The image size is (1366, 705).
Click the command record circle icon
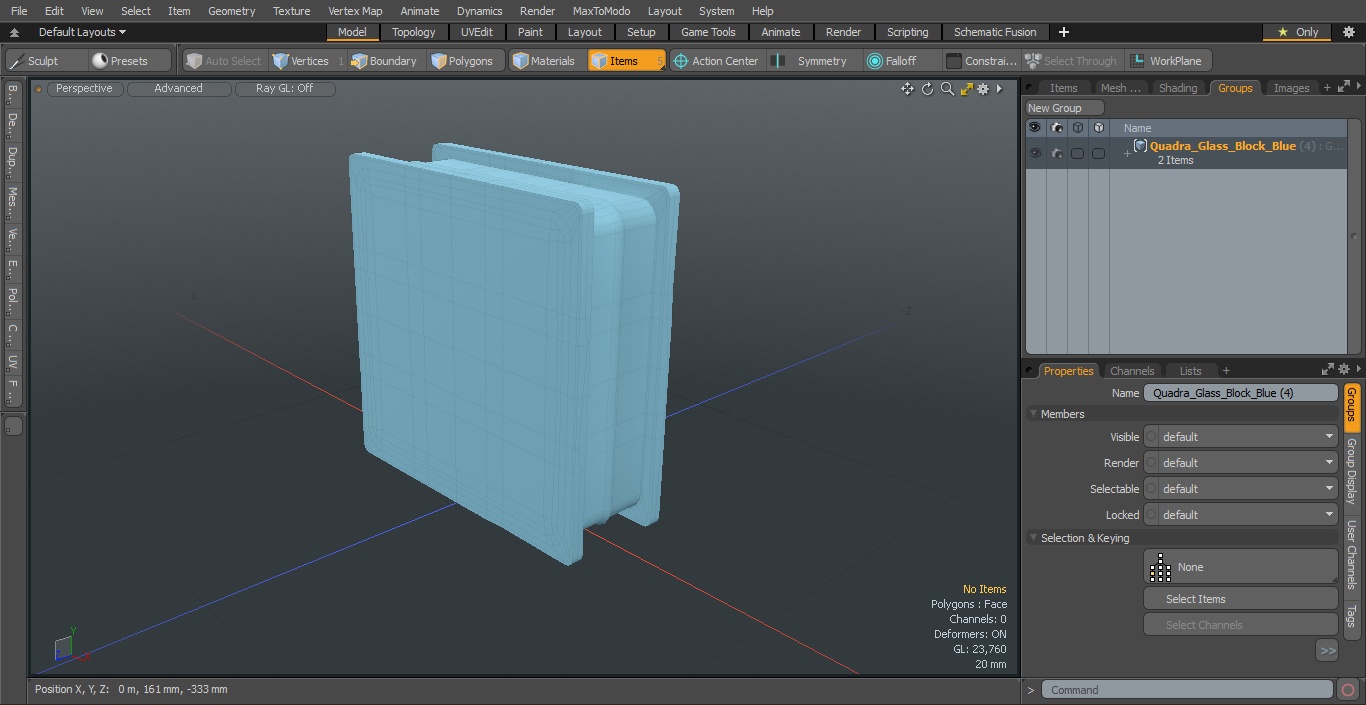[1348, 690]
